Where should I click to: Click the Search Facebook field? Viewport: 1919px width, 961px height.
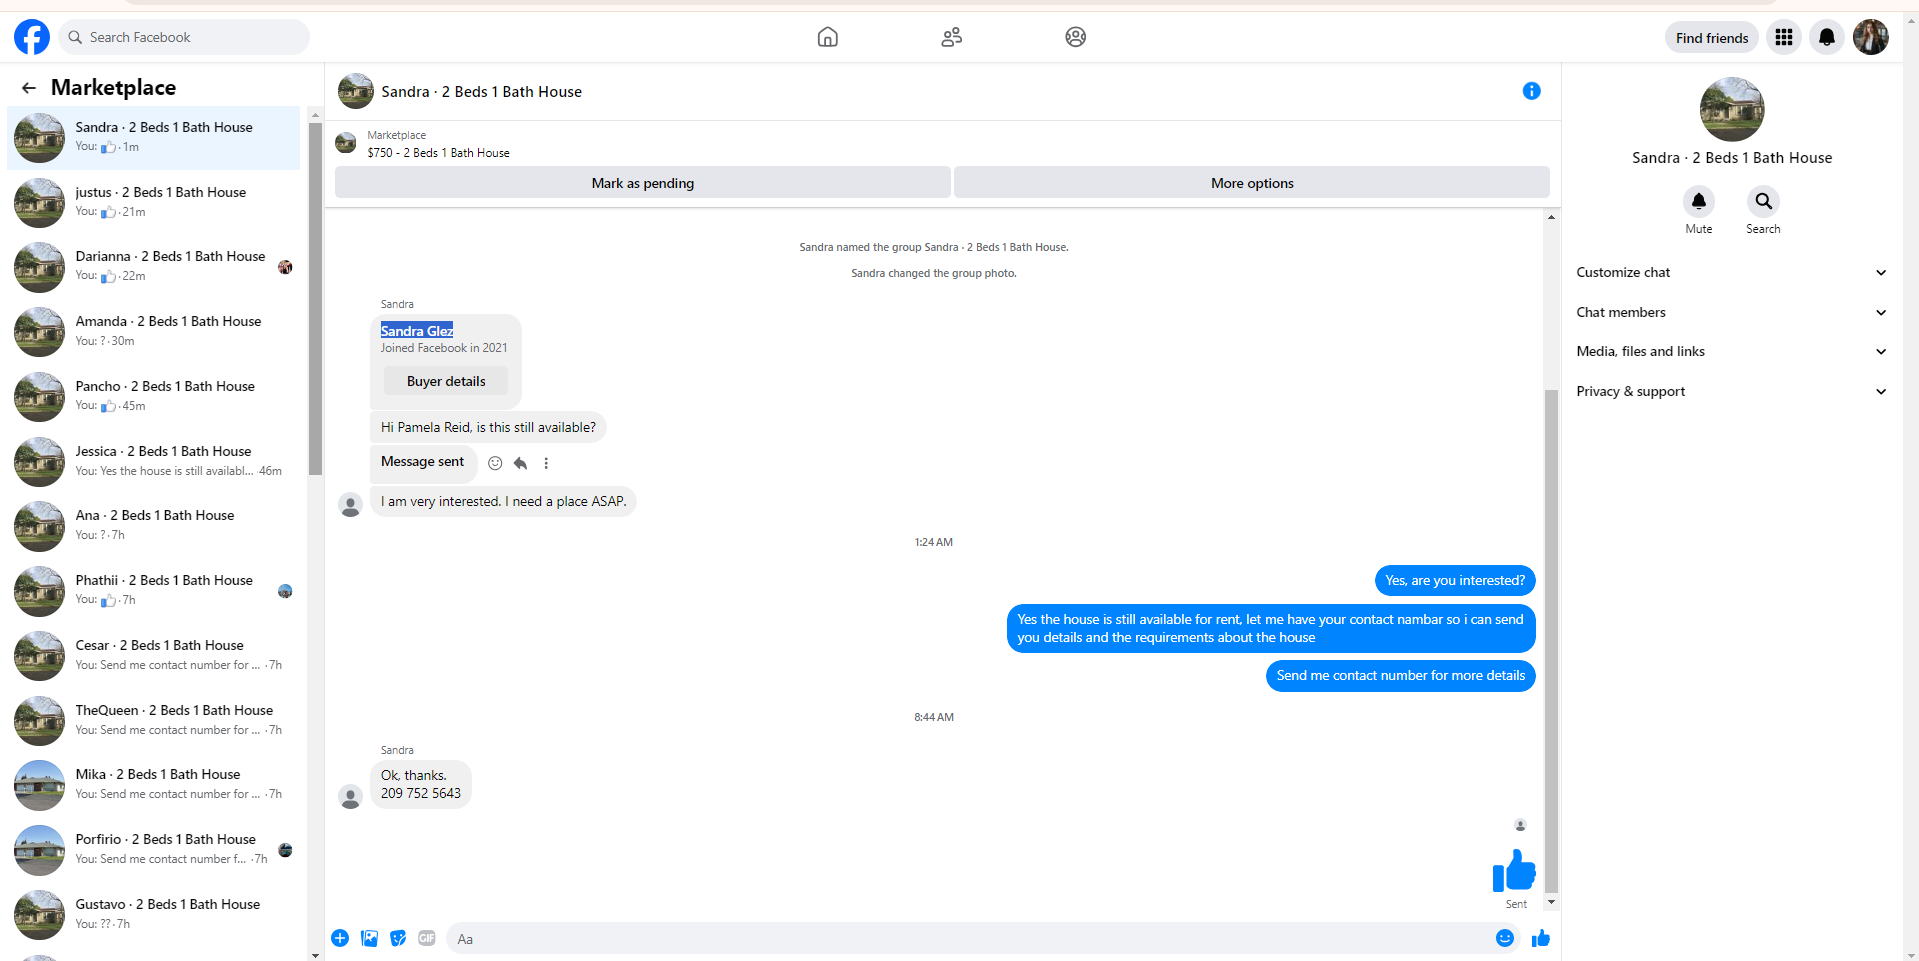(x=184, y=37)
